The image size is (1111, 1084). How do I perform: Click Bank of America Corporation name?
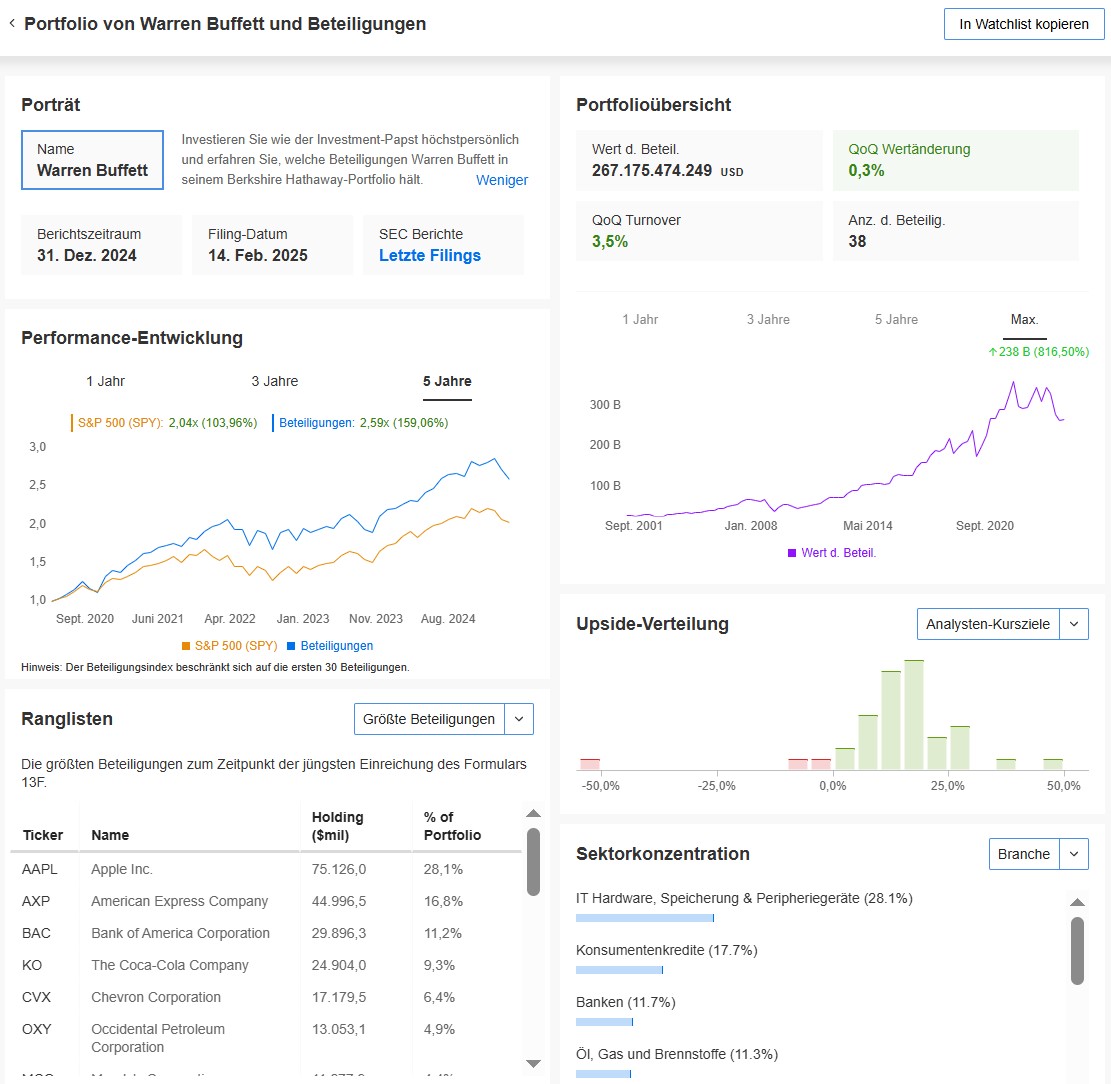180,933
